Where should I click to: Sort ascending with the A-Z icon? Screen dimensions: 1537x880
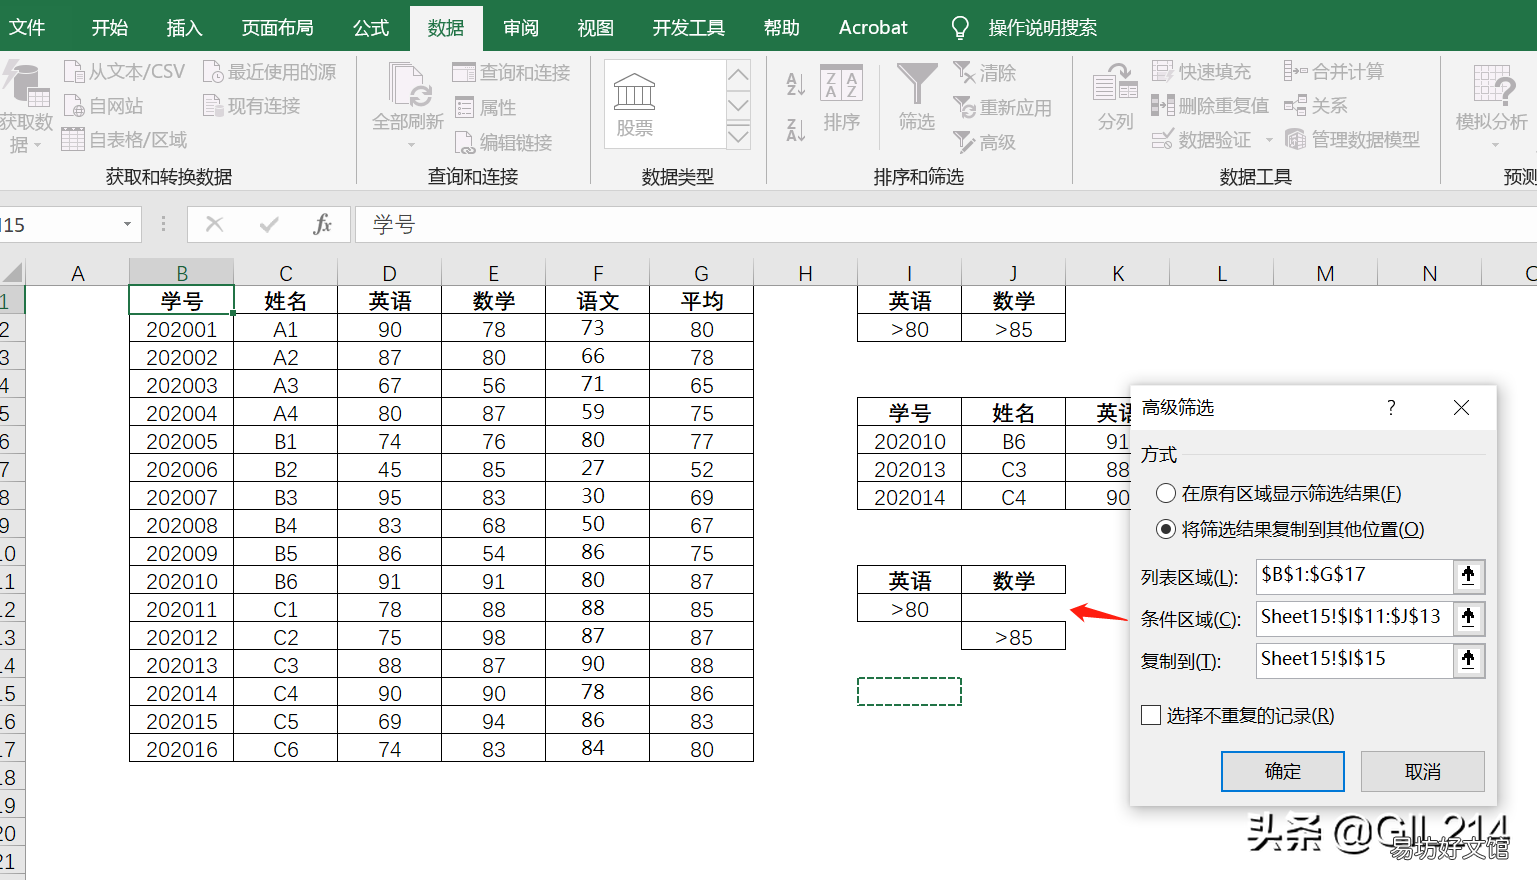[x=796, y=85]
